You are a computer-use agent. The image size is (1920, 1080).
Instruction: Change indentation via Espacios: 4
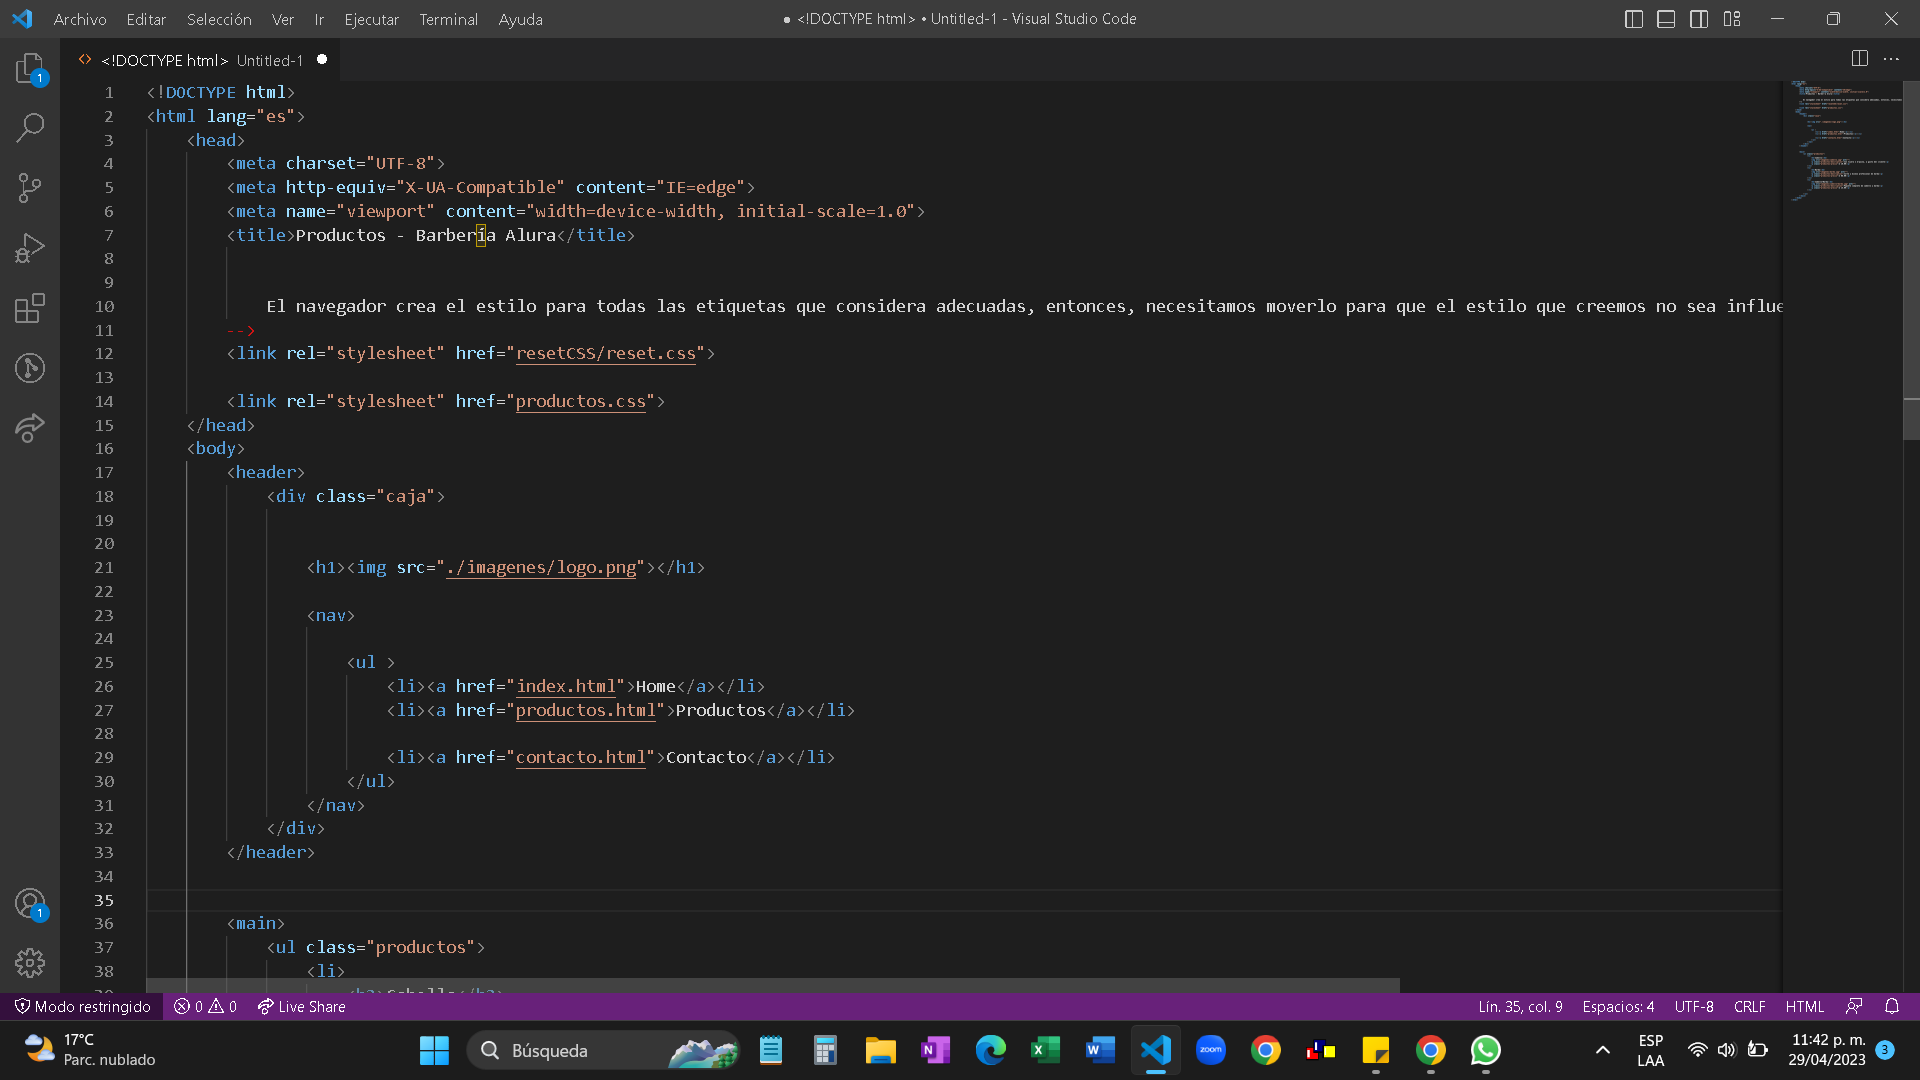1618,1007
